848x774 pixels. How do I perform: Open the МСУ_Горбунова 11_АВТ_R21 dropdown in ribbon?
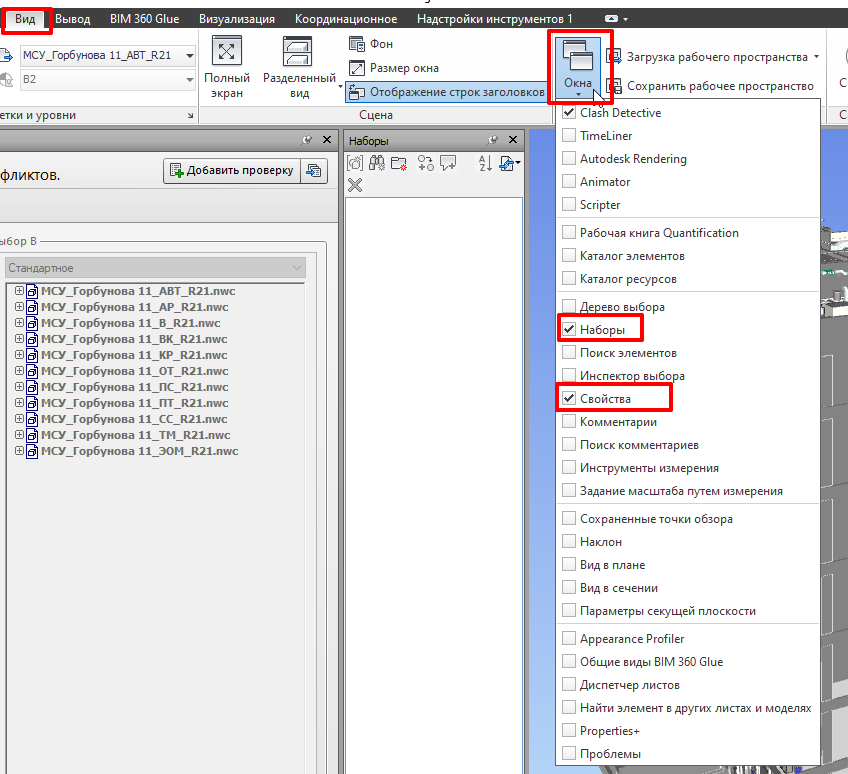[x=189, y=56]
